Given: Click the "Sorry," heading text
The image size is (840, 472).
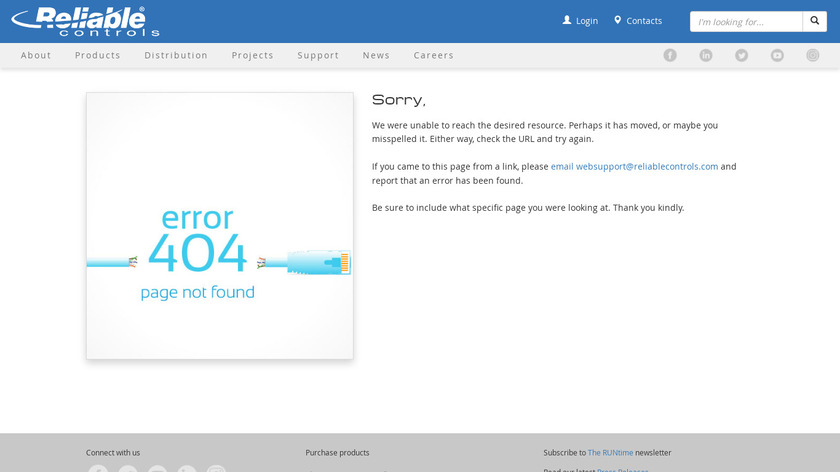Looking at the screenshot, I should coord(399,100).
